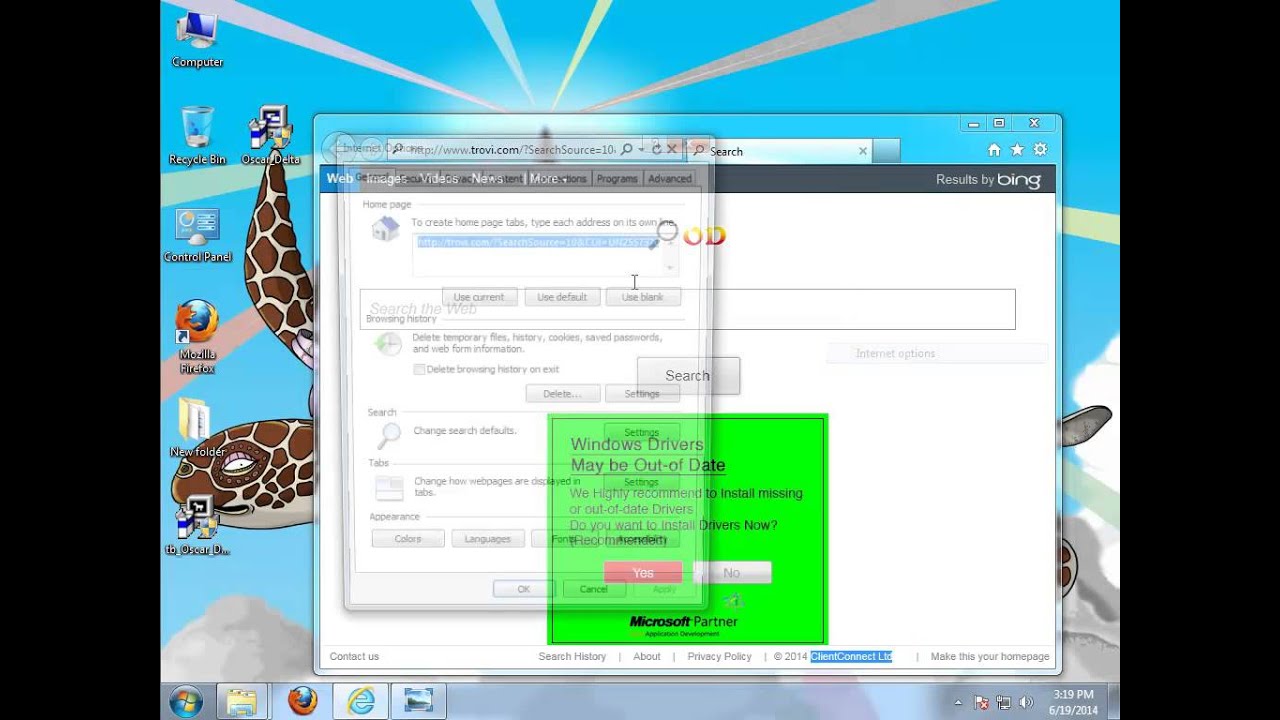Open the Search History link

[x=572, y=657]
